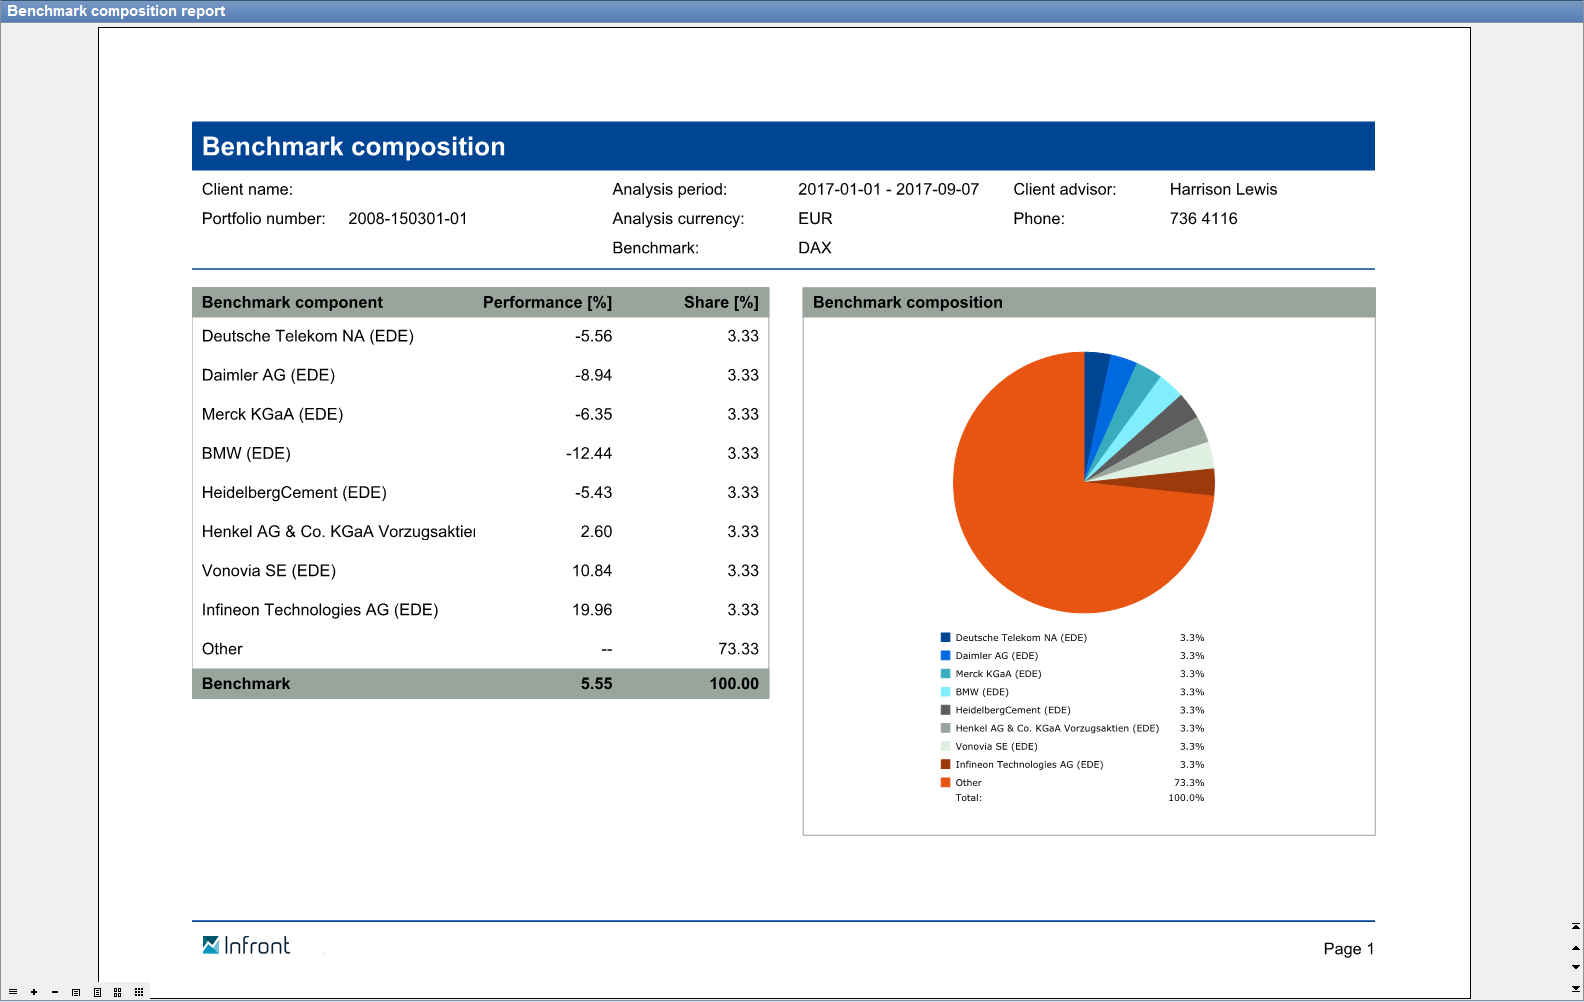Viewport: 1584px width, 1002px height.
Task: Click the Infineon Technologies legend color swatch
Action: pos(945,765)
